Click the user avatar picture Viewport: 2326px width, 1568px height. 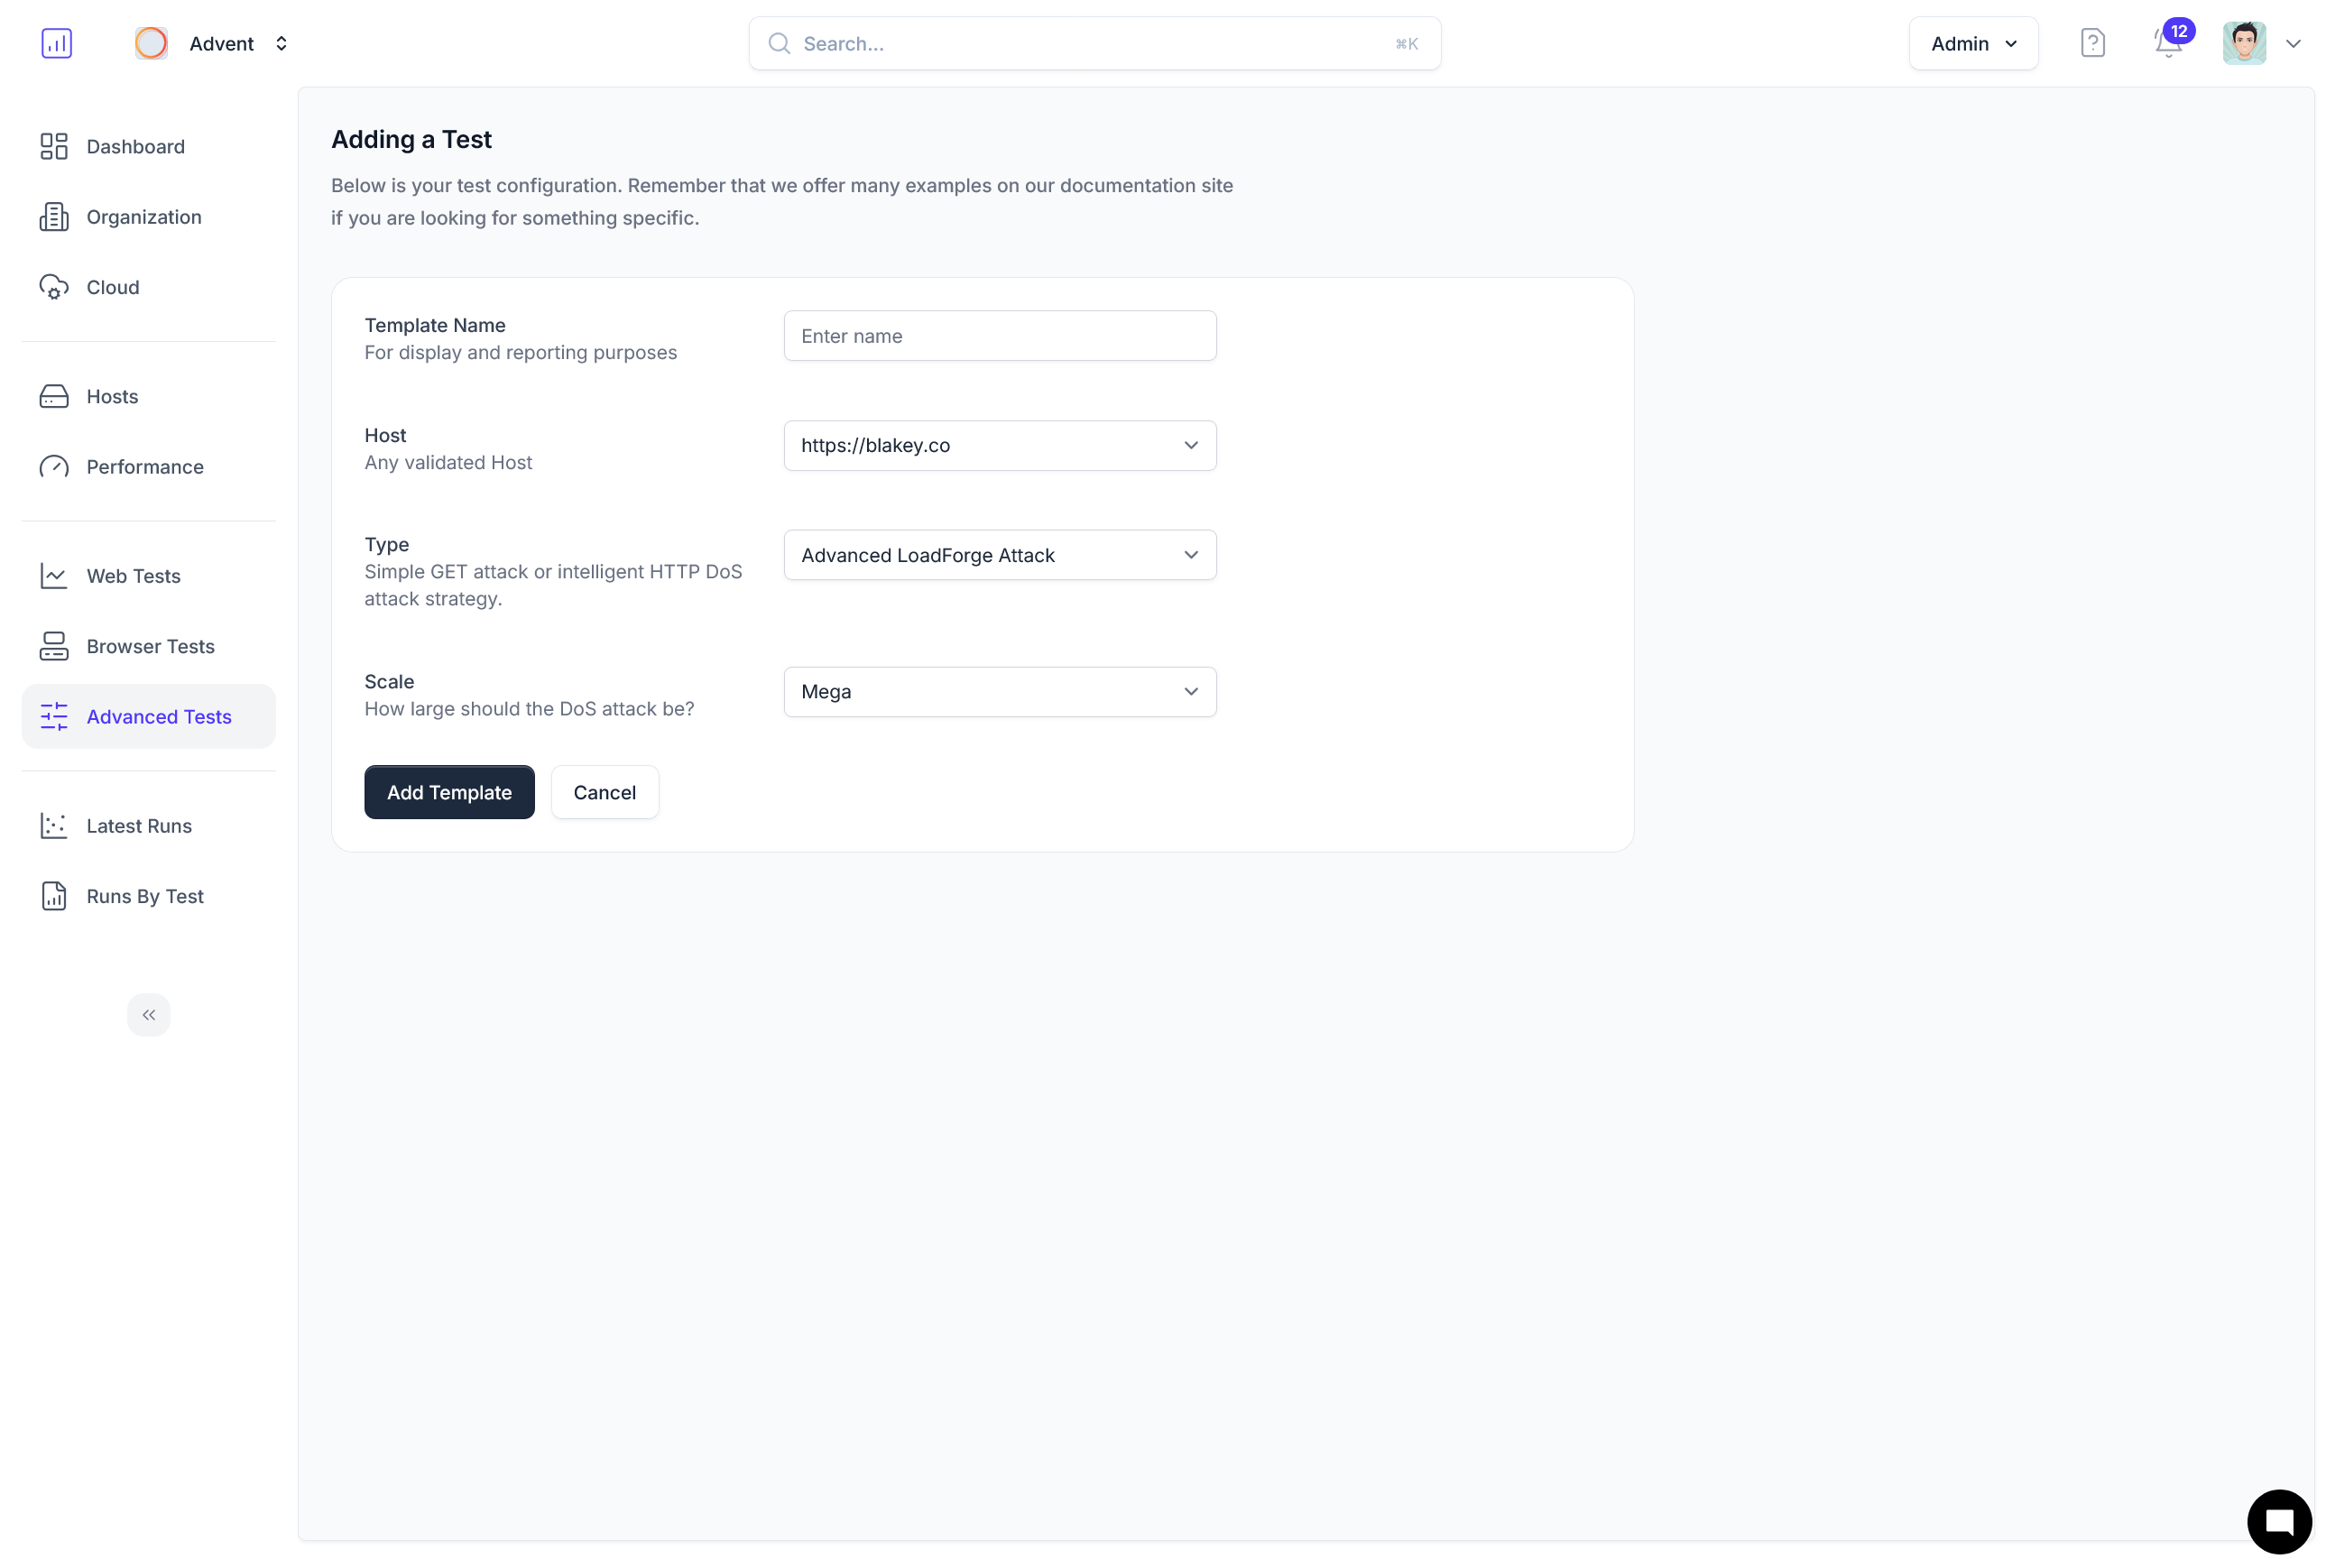2243,43
